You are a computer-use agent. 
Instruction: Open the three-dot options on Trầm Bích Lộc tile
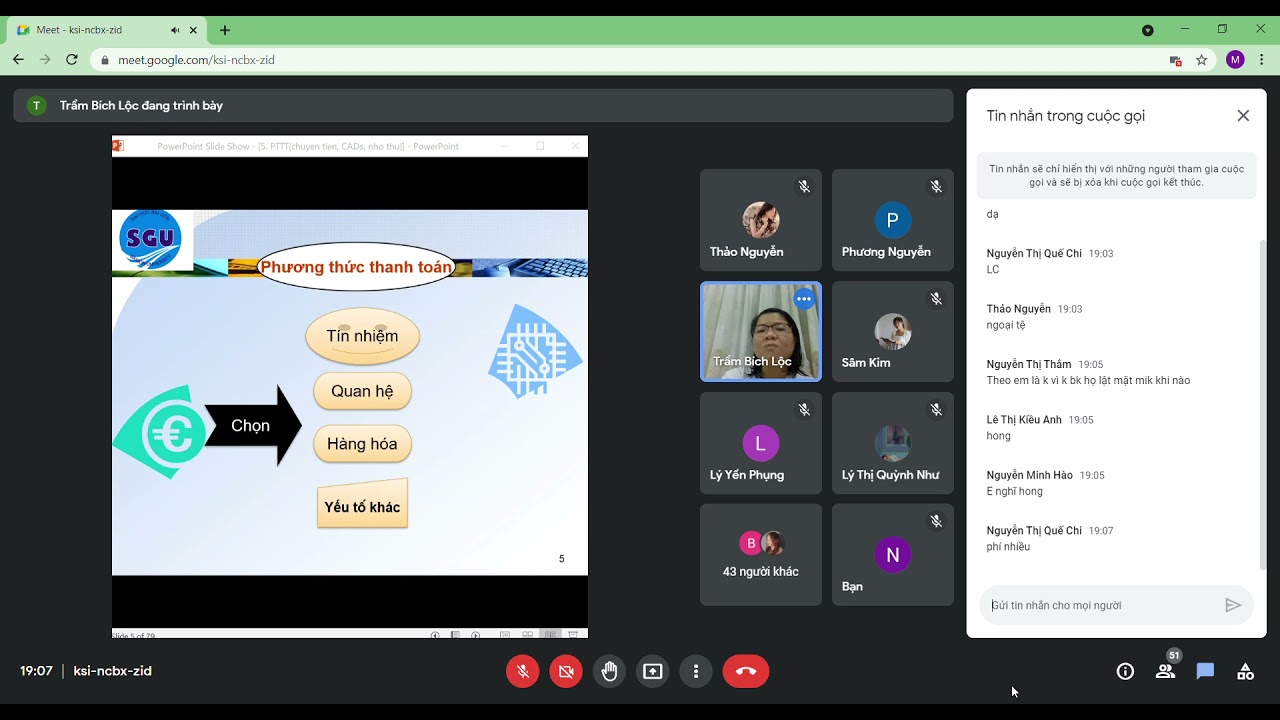[804, 299]
